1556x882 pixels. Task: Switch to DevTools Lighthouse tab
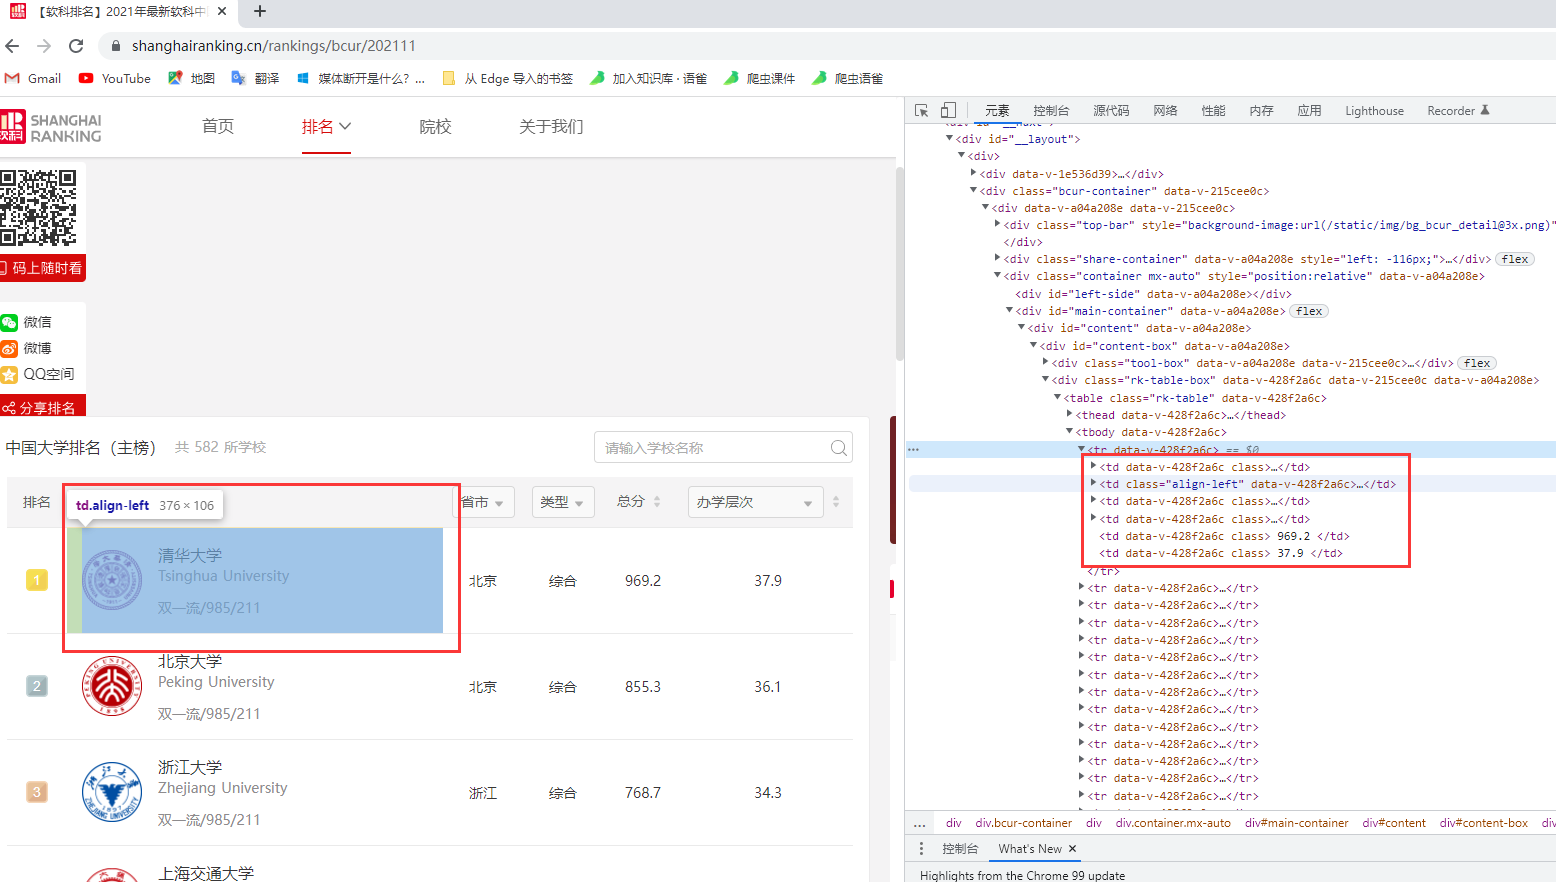point(1374,111)
